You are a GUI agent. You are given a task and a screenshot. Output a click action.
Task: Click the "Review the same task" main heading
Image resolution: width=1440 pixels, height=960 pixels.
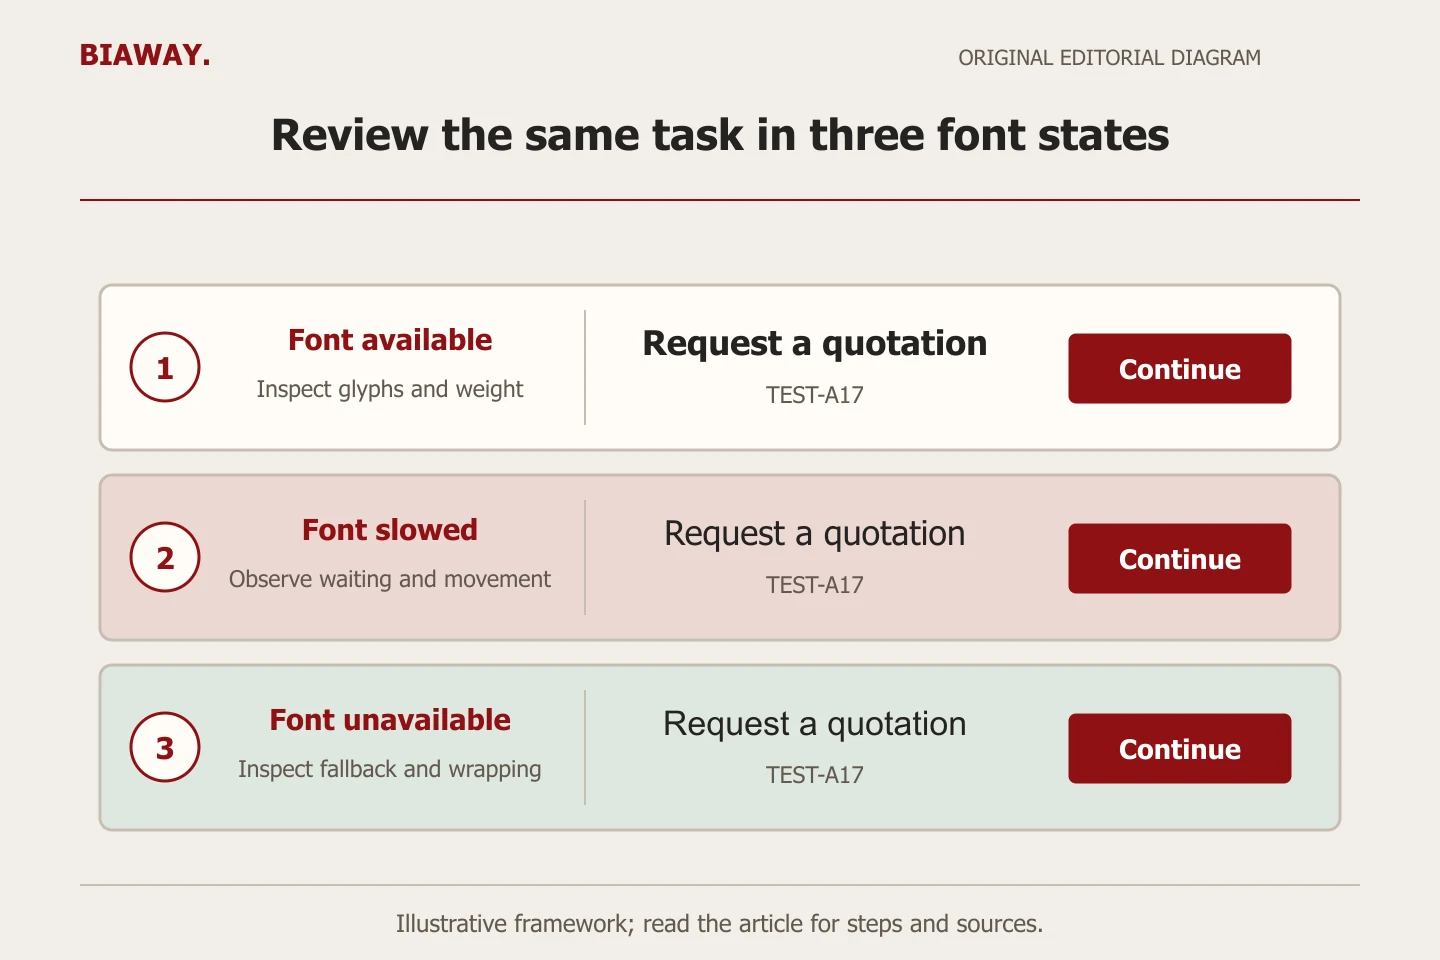click(720, 135)
